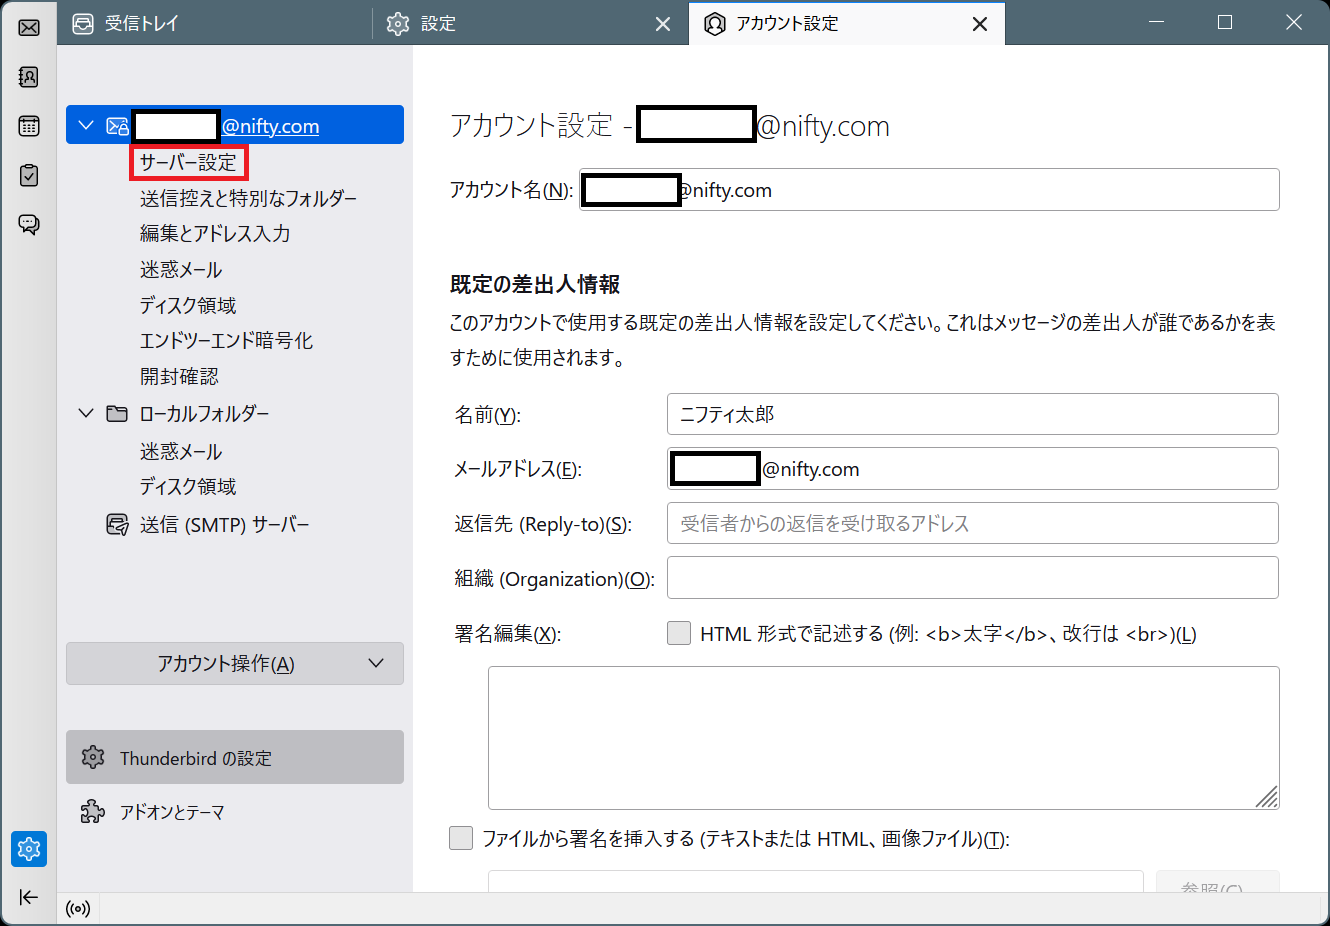Enable HTML format signature checkbox
The width and height of the screenshot is (1330, 926).
pyautogui.click(x=679, y=633)
